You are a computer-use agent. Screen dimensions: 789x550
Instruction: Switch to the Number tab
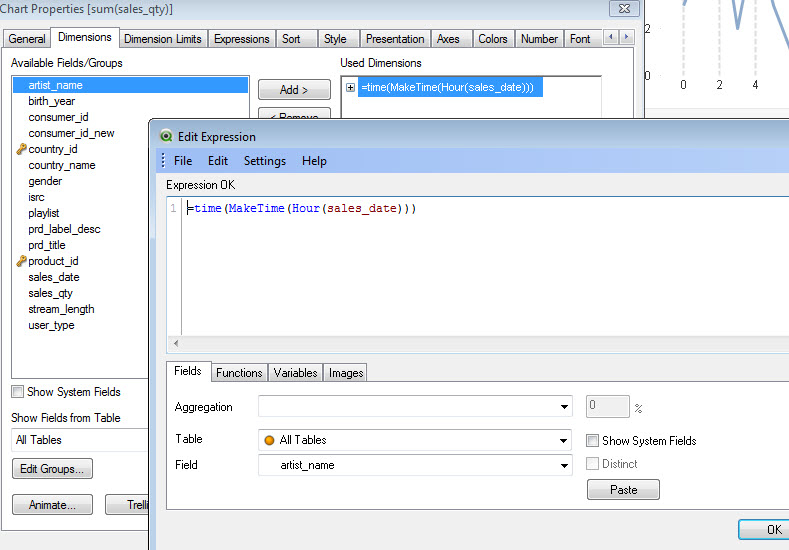[539, 39]
